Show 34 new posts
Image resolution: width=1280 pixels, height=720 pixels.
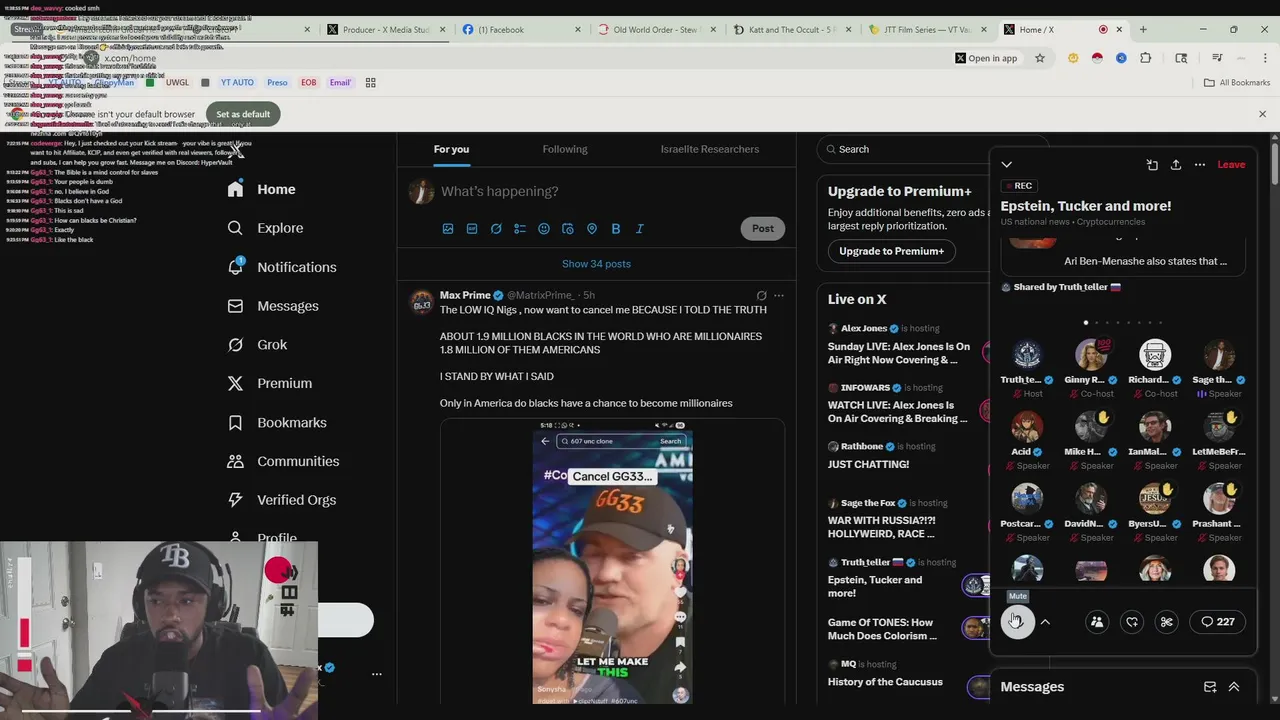point(596,264)
